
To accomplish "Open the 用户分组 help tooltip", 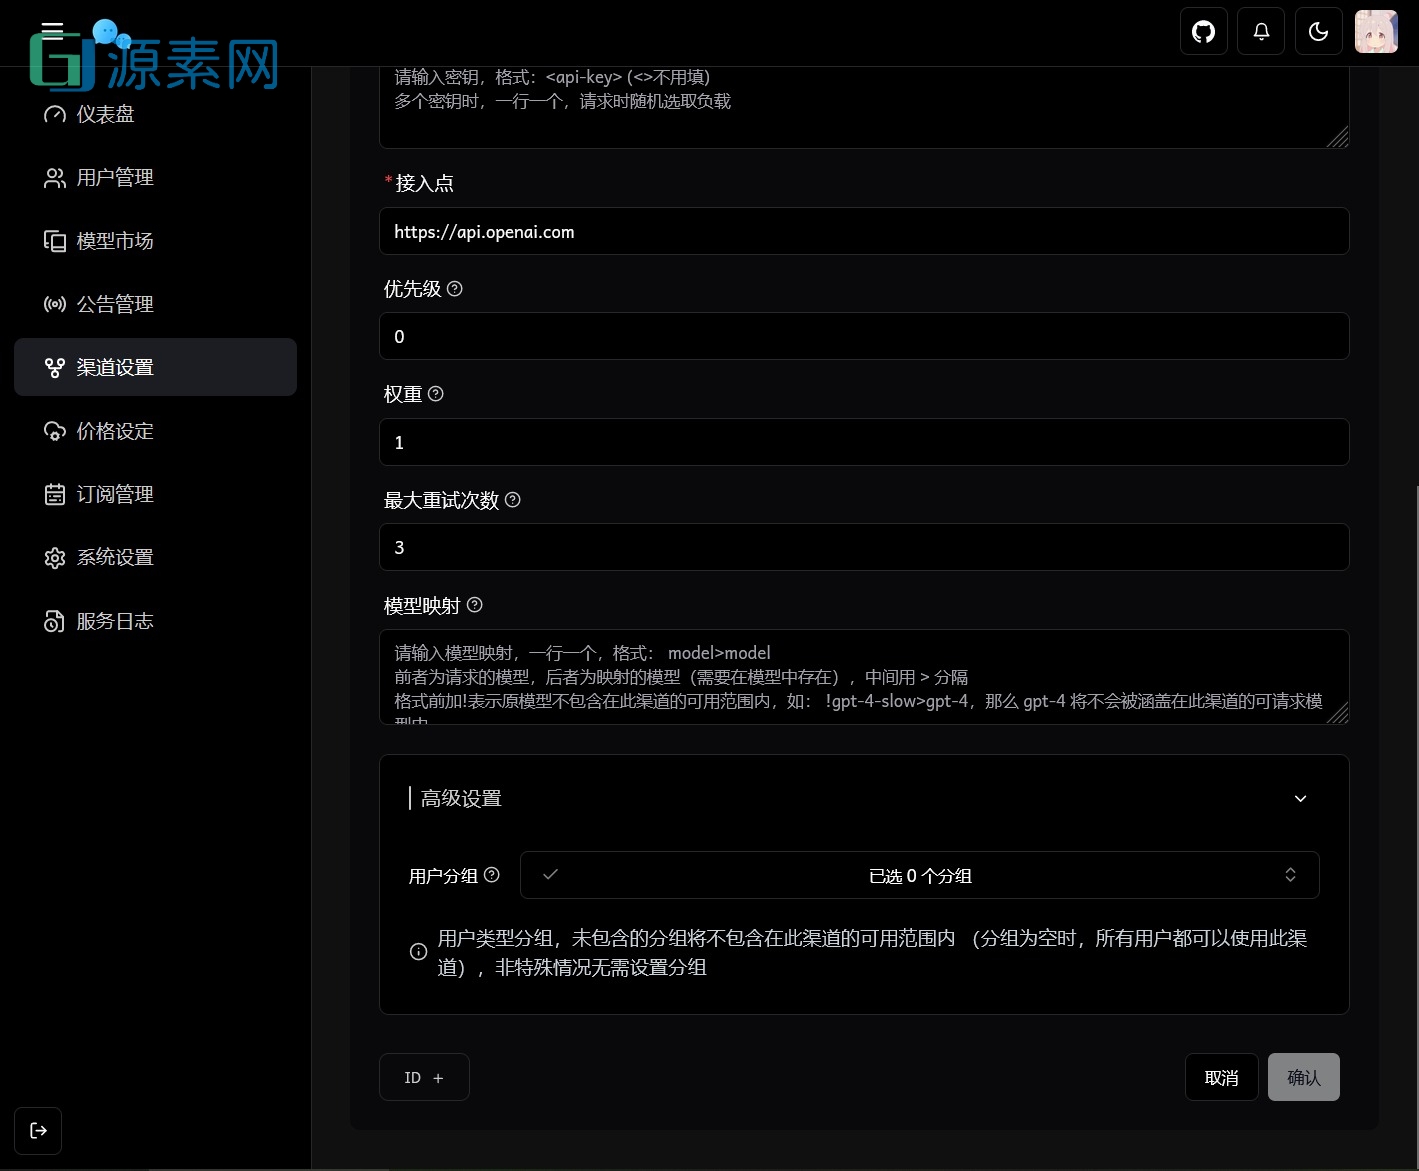I will coord(491,874).
